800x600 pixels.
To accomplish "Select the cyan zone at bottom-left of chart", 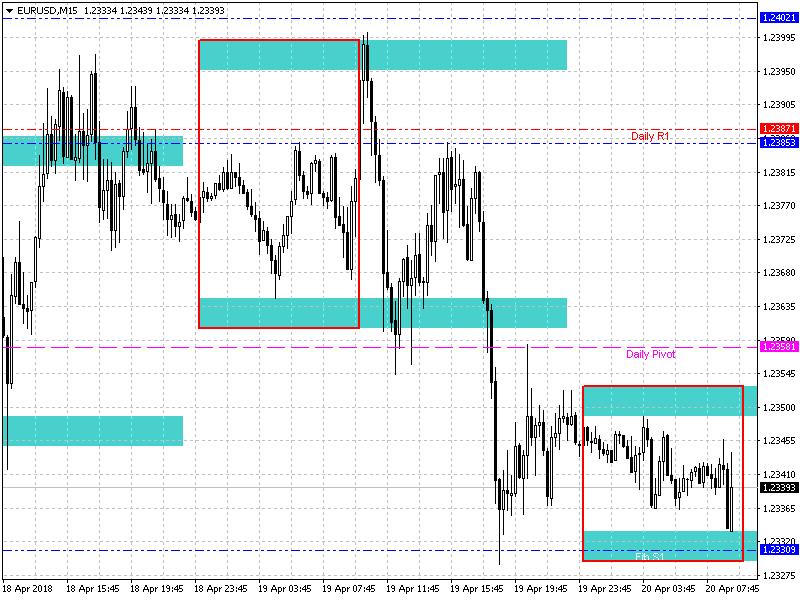I will coord(92,430).
